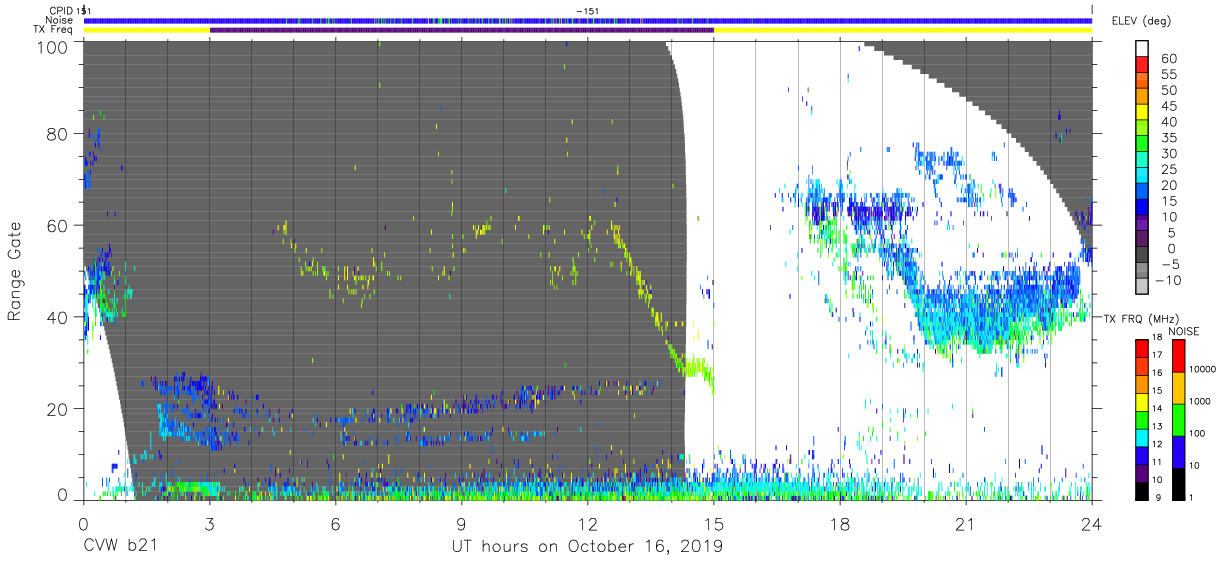Click the '60' tick on Range Gate axis

coord(59,225)
